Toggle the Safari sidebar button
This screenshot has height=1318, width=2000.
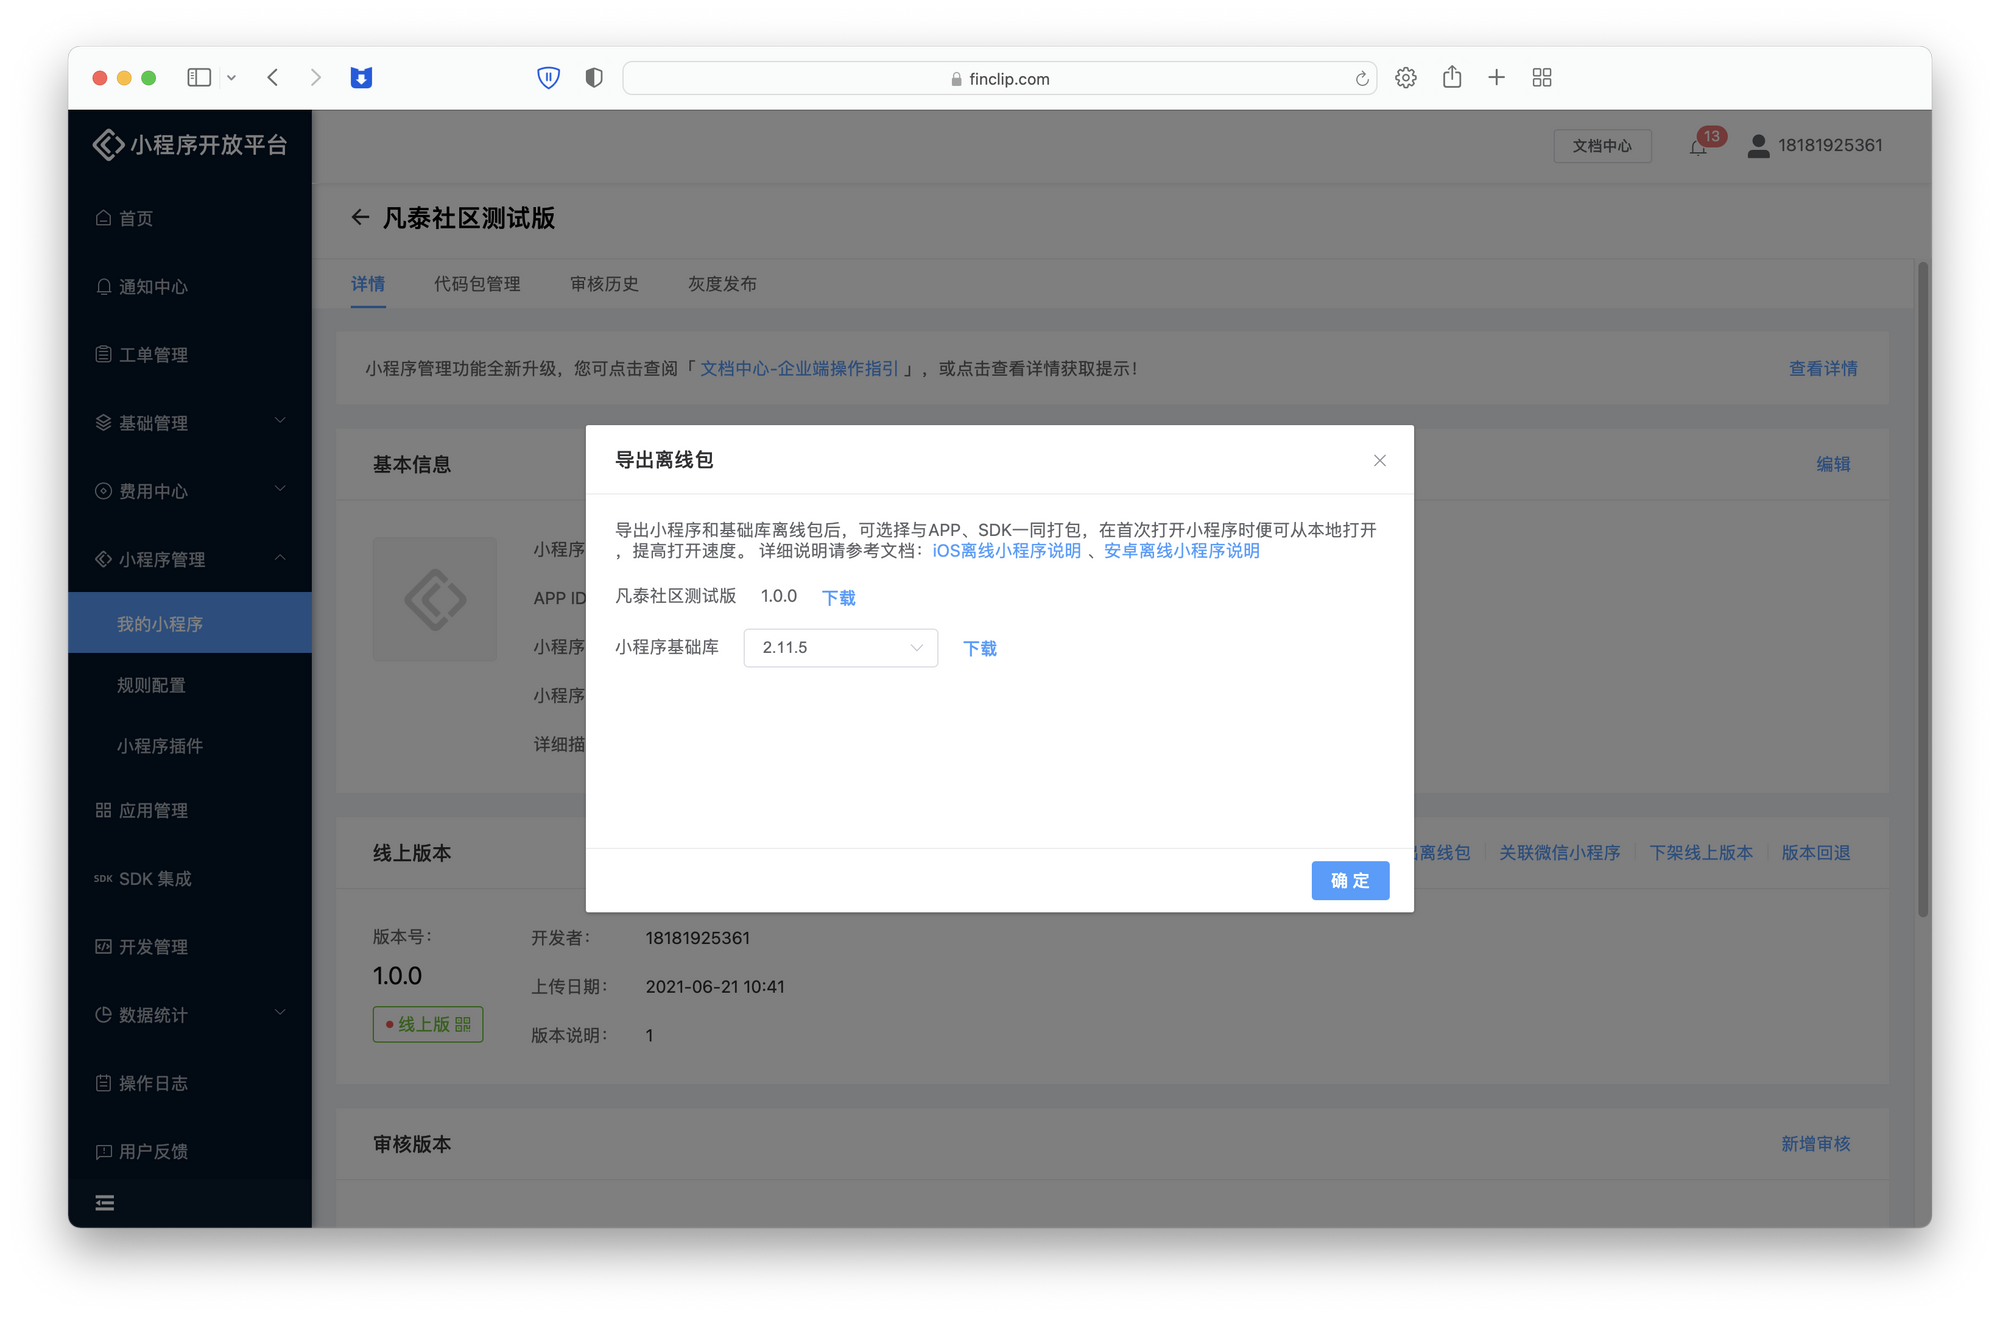point(199,77)
